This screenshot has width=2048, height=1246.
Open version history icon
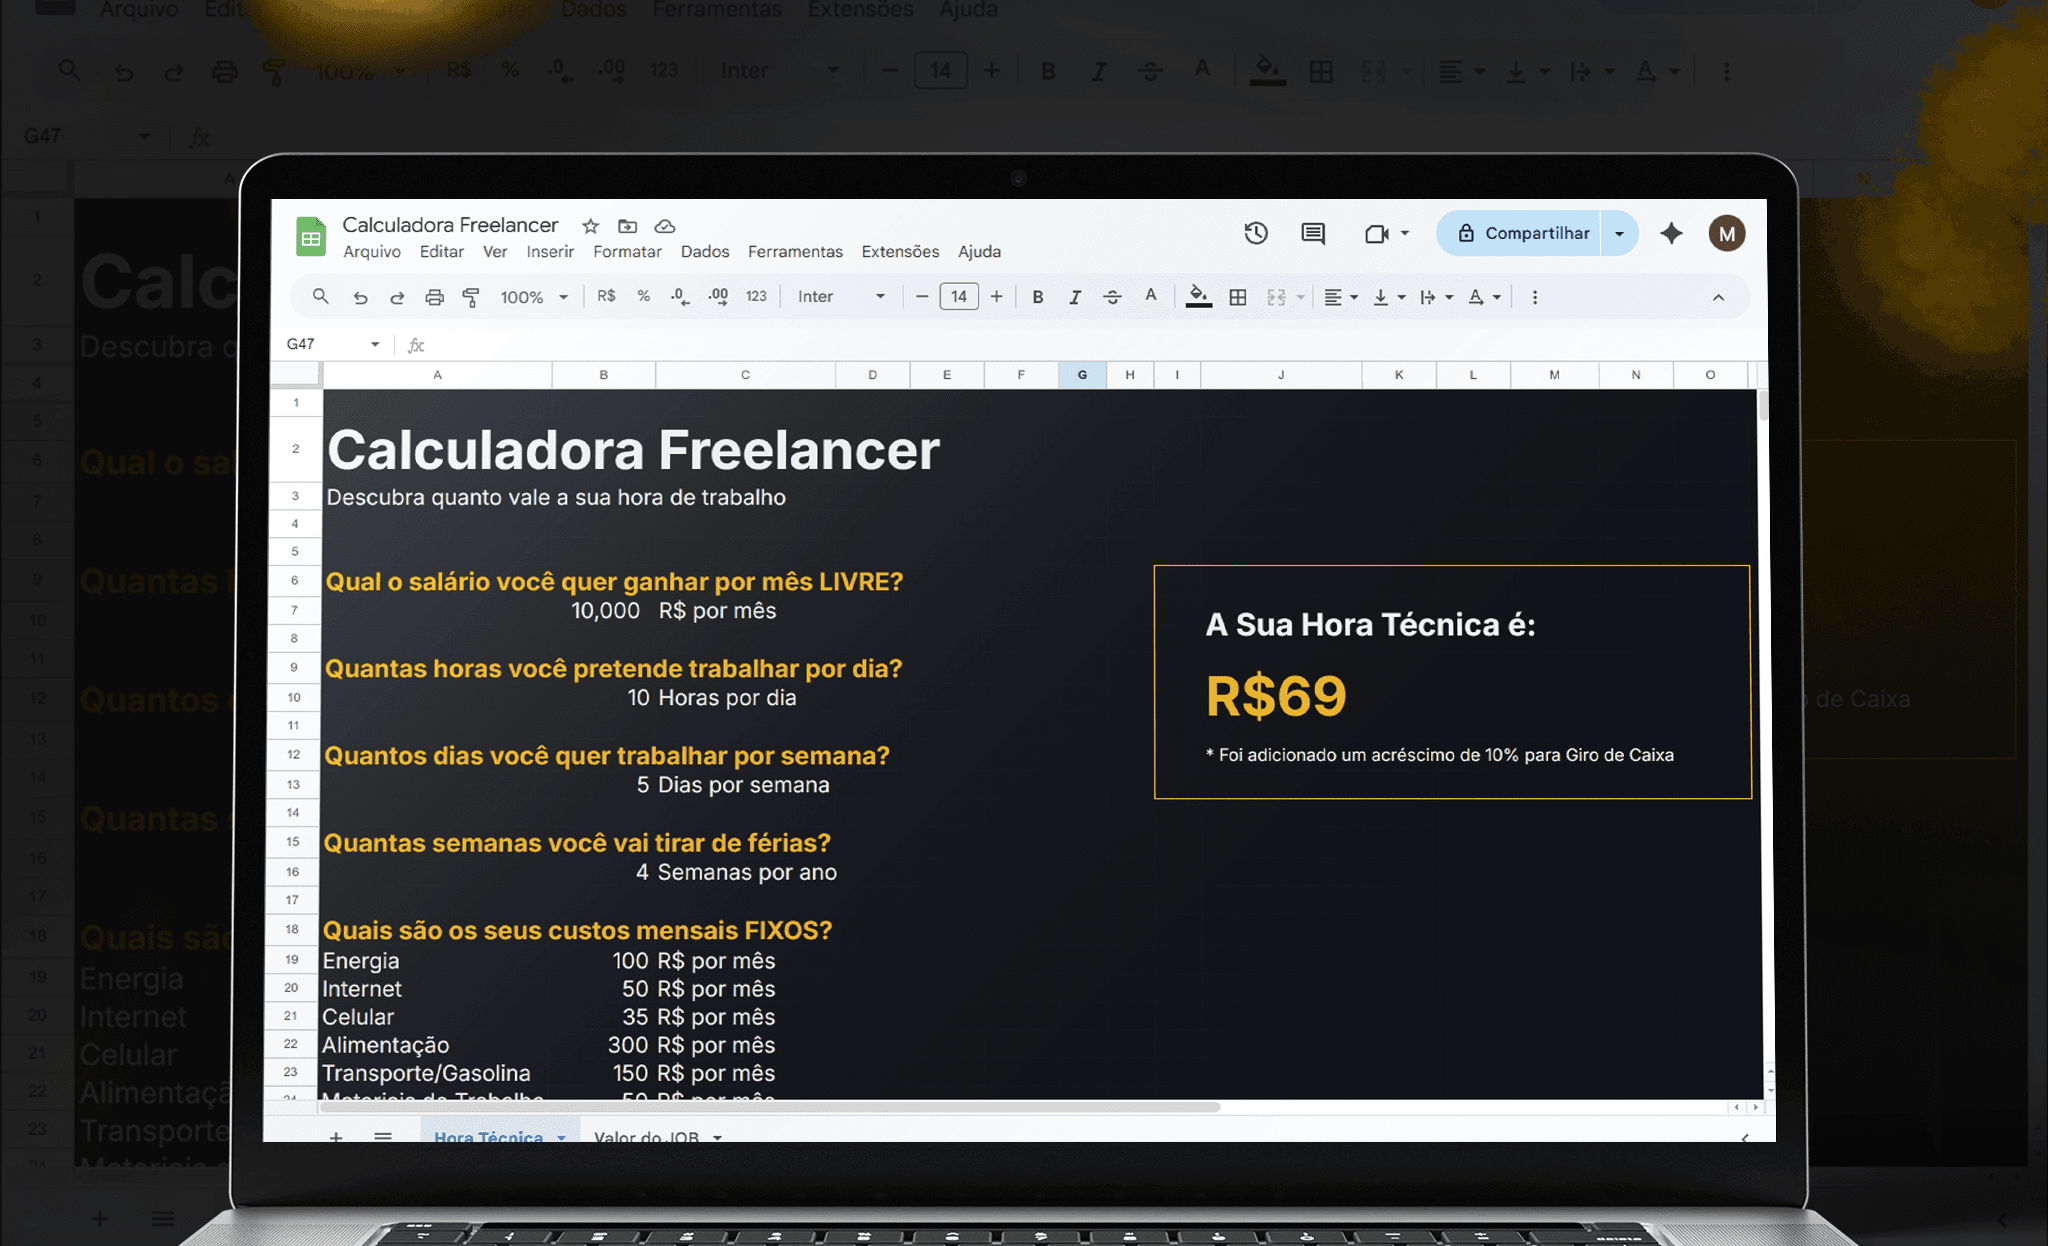1256,233
